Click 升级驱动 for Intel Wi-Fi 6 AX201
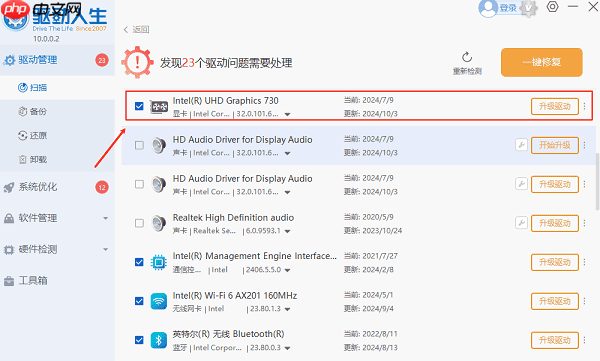600x361 pixels. [554, 301]
